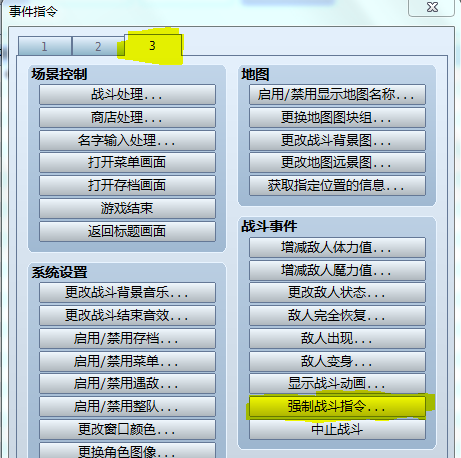Screen dimensions: 461x458
Task: Open 更改战斗结束音效 command
Action: (x=127, y=315)
